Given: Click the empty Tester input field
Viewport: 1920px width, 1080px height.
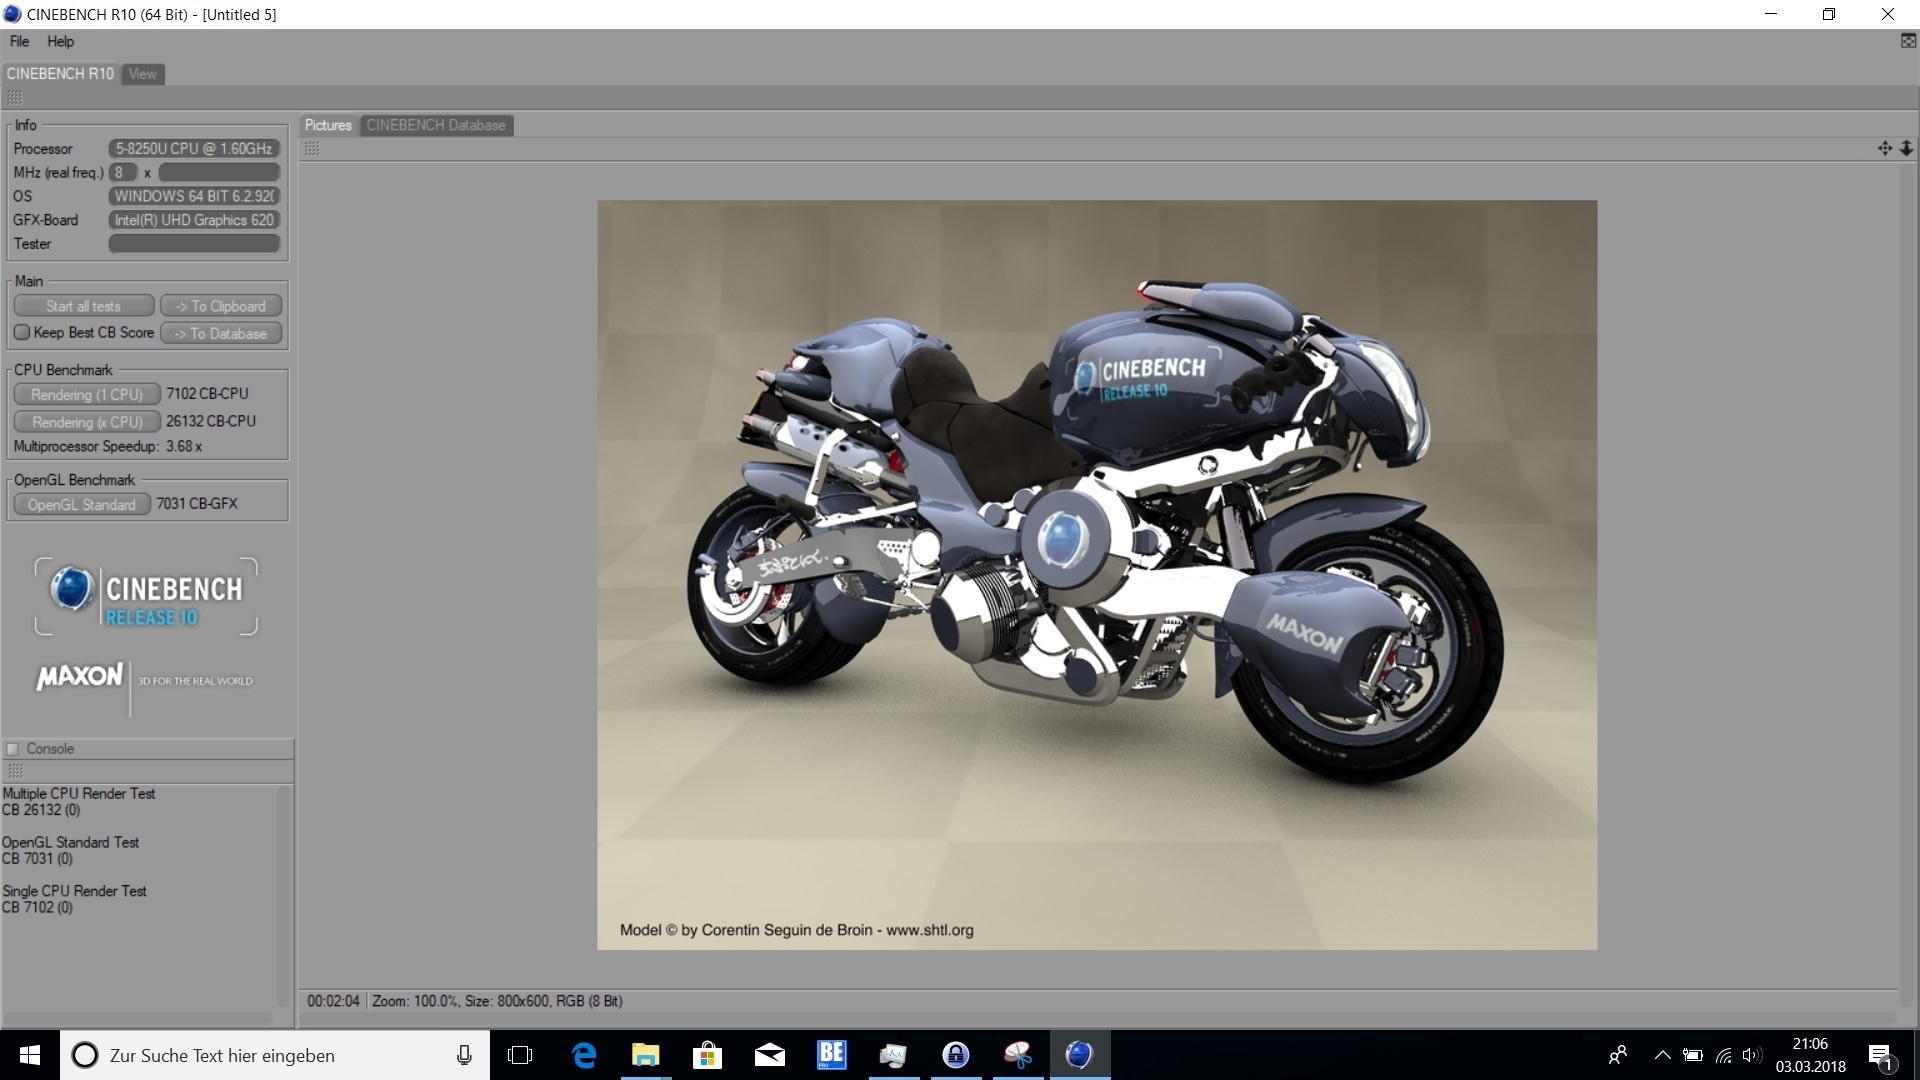Looking at the screenshot, I should (x=194, y=244).
